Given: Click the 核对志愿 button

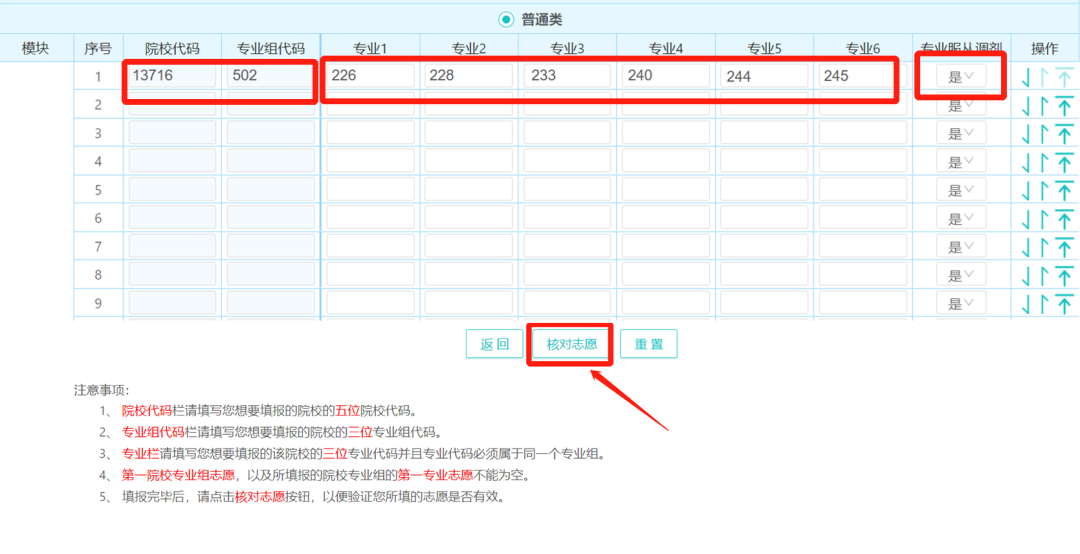Looking at the screenshot, I should 572,344.
